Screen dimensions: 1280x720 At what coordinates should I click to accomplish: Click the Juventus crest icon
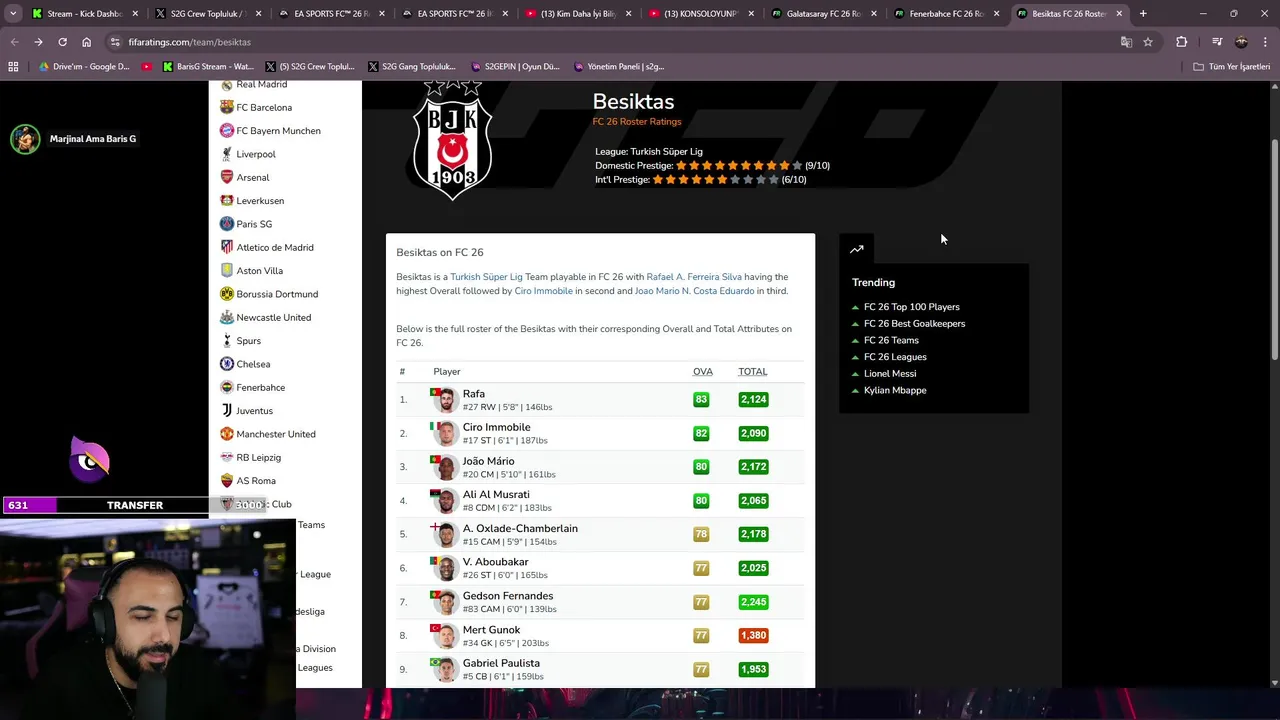coord(227,411)
